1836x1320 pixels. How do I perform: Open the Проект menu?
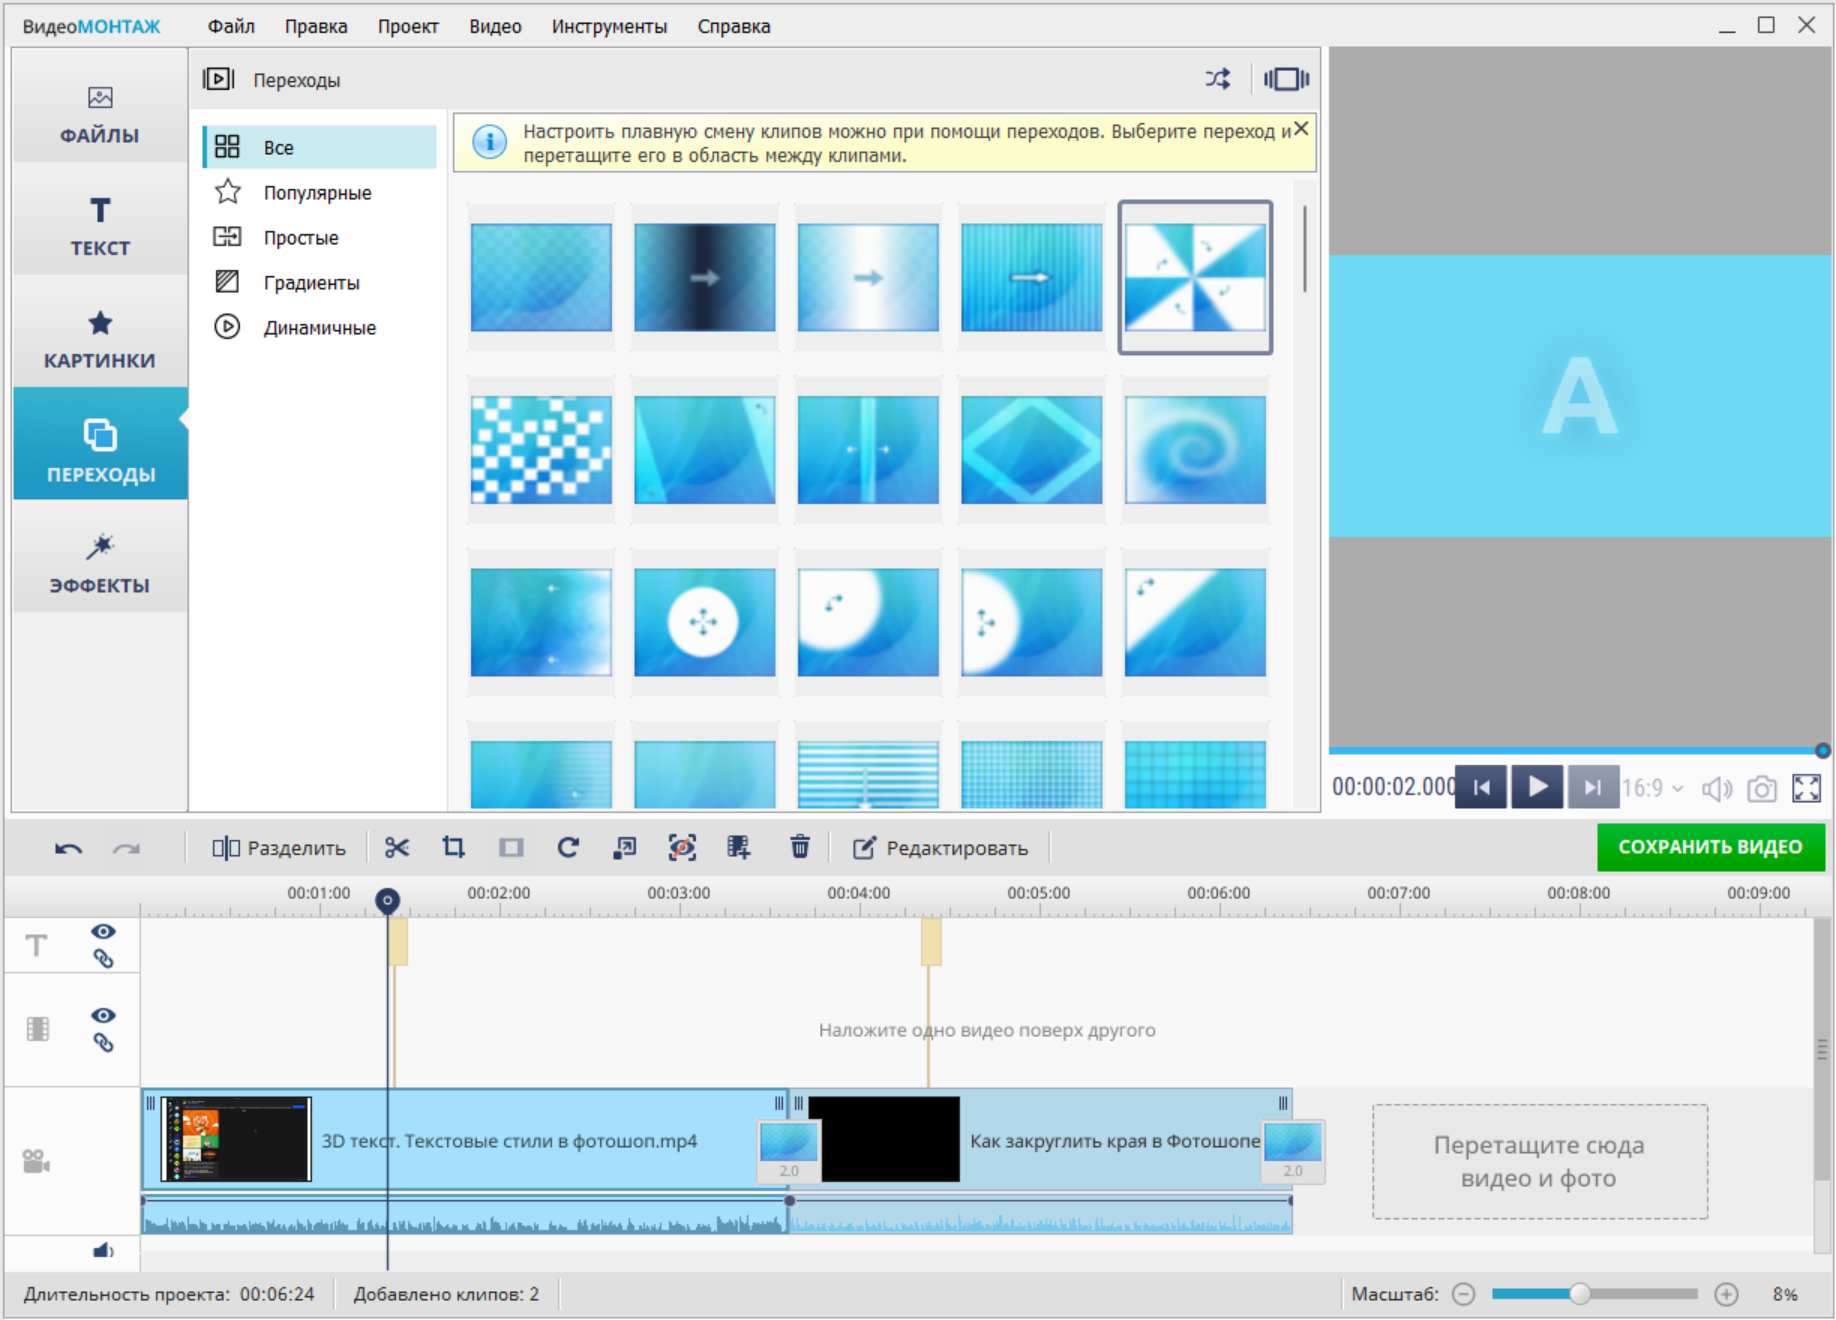[x=407, y=27]
